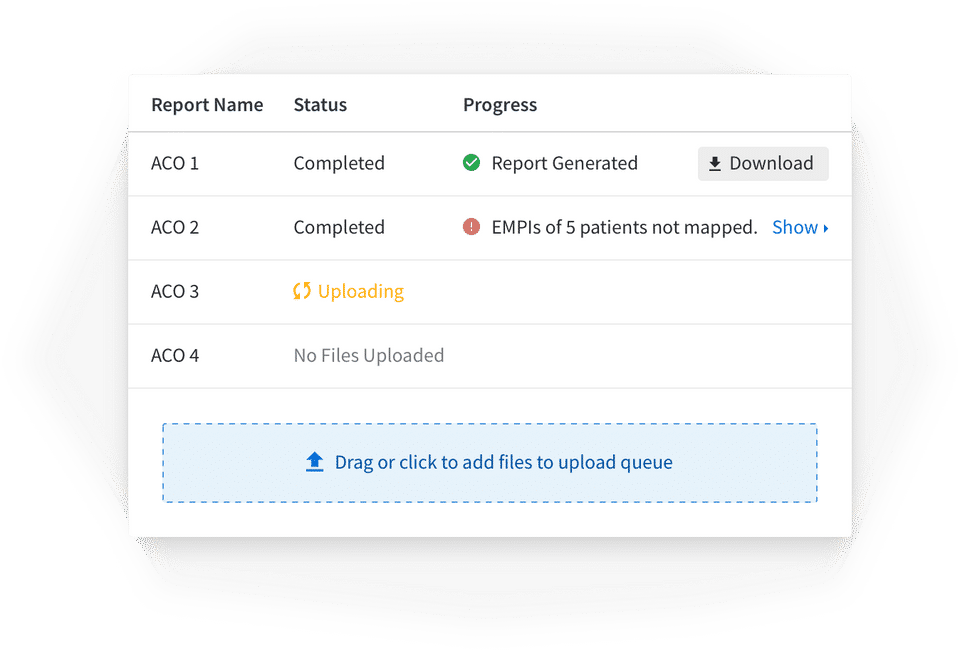Download the ACO 1 report
This screenshot has width=960, height=651.
click(763, 164)
